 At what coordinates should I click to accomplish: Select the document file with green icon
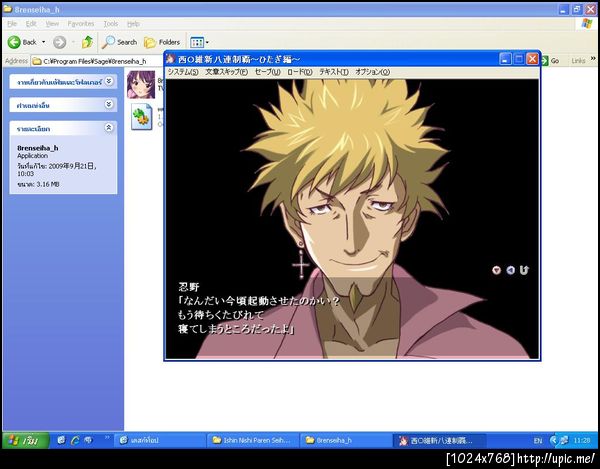coord(142,117)
